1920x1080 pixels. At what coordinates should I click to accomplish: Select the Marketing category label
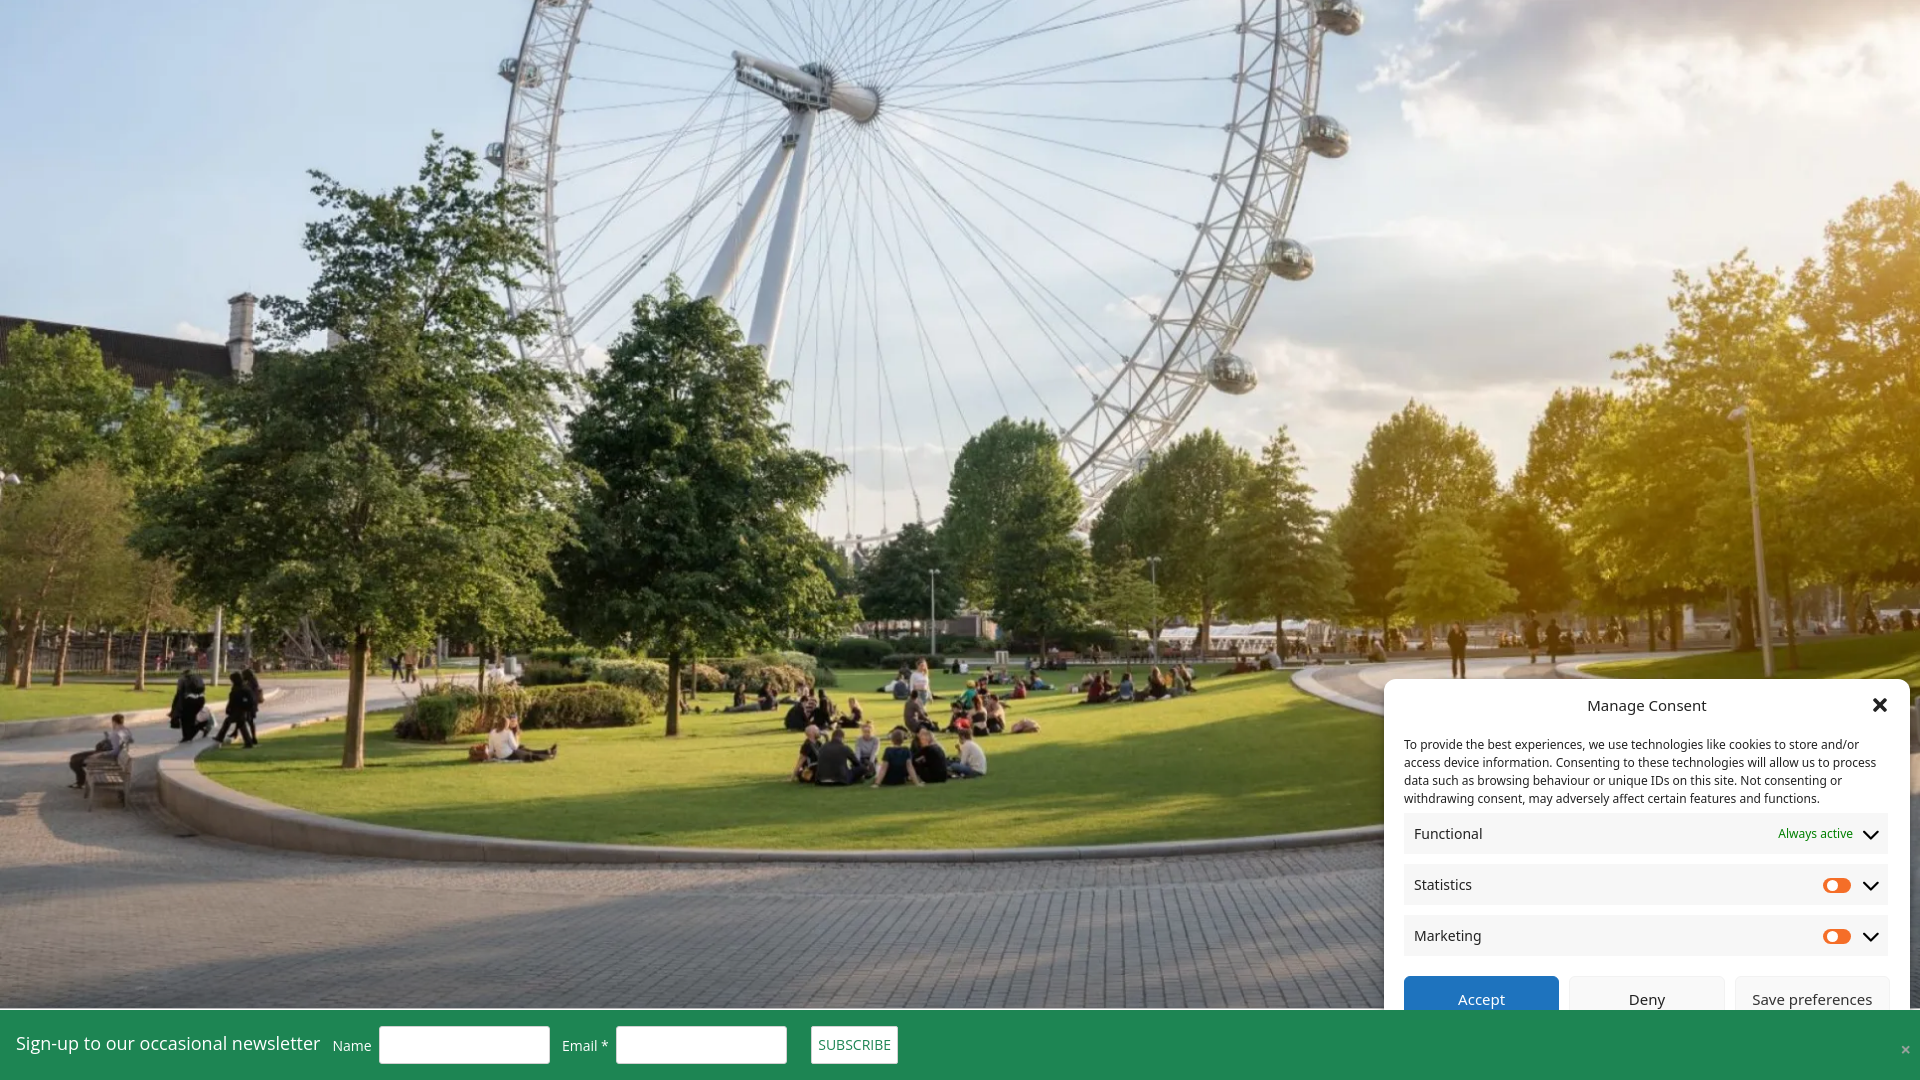click(1448, 936)
